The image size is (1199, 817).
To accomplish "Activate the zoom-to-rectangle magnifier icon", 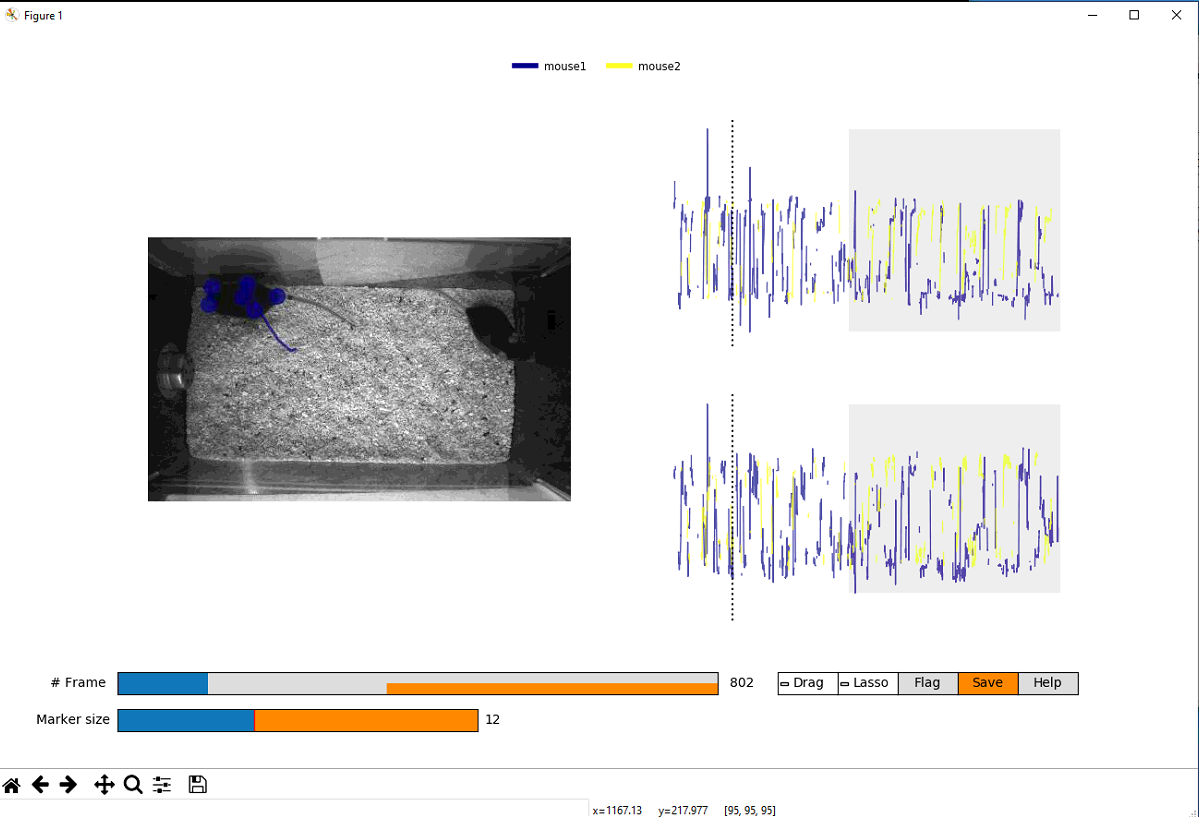I will click(133, 785).
